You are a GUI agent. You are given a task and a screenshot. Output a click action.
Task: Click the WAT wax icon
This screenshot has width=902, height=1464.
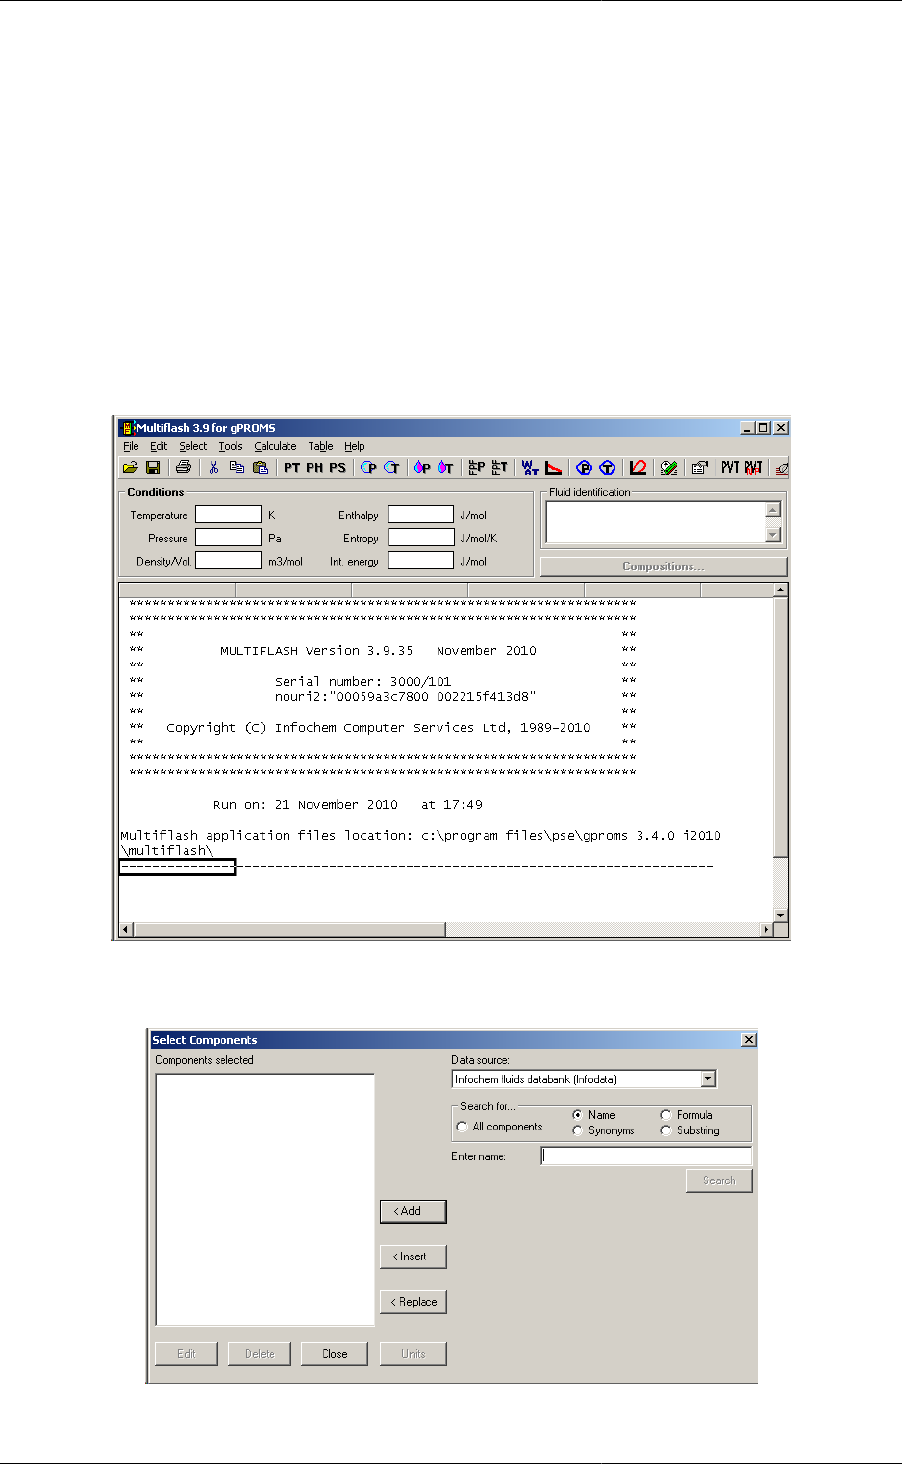click(x=530, y=467)
